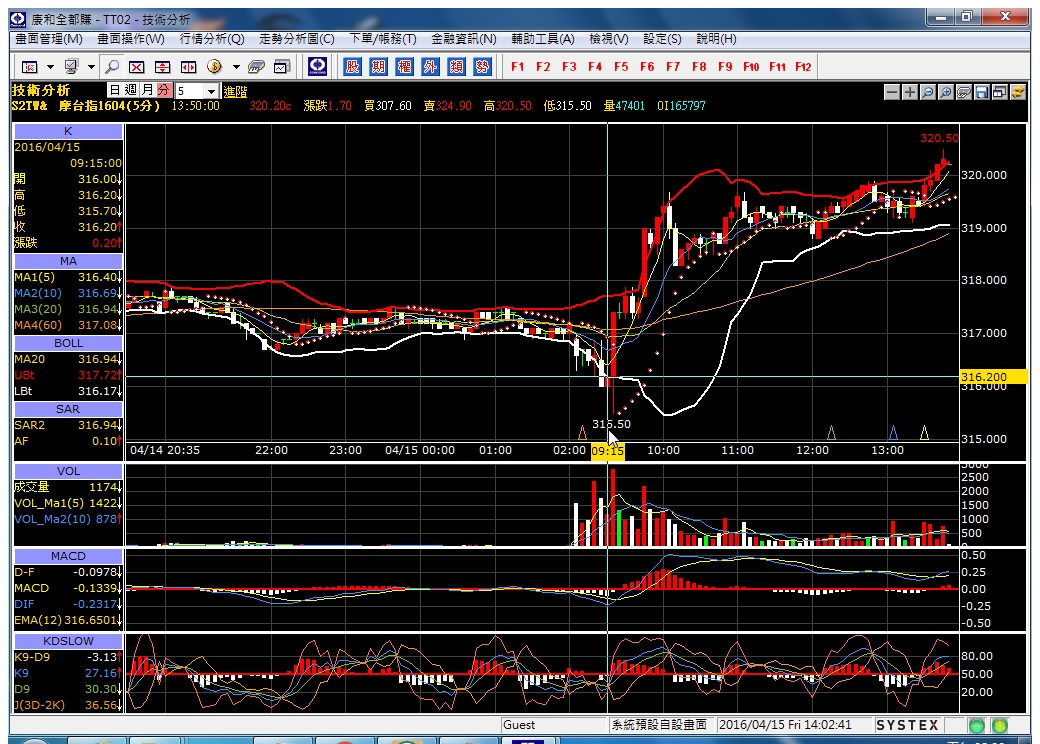Viewport: 1040px width, 744px height.
Task: Click the F5 shortcut button
Action: click(x=621, y=66)
